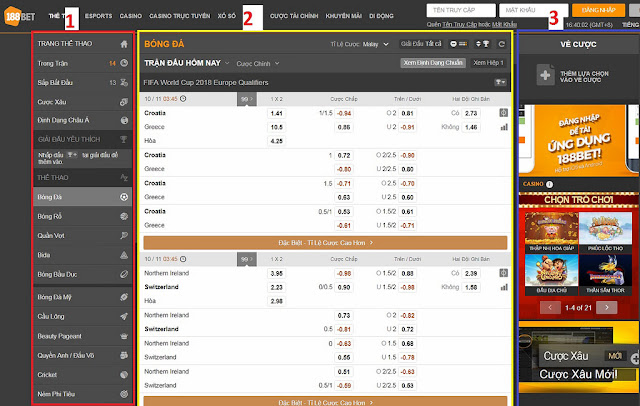The width and height of the screenshot is (640, 406).
Task: Select Greece 1X2 odds 10.5
Action: [x=276, y=127]
